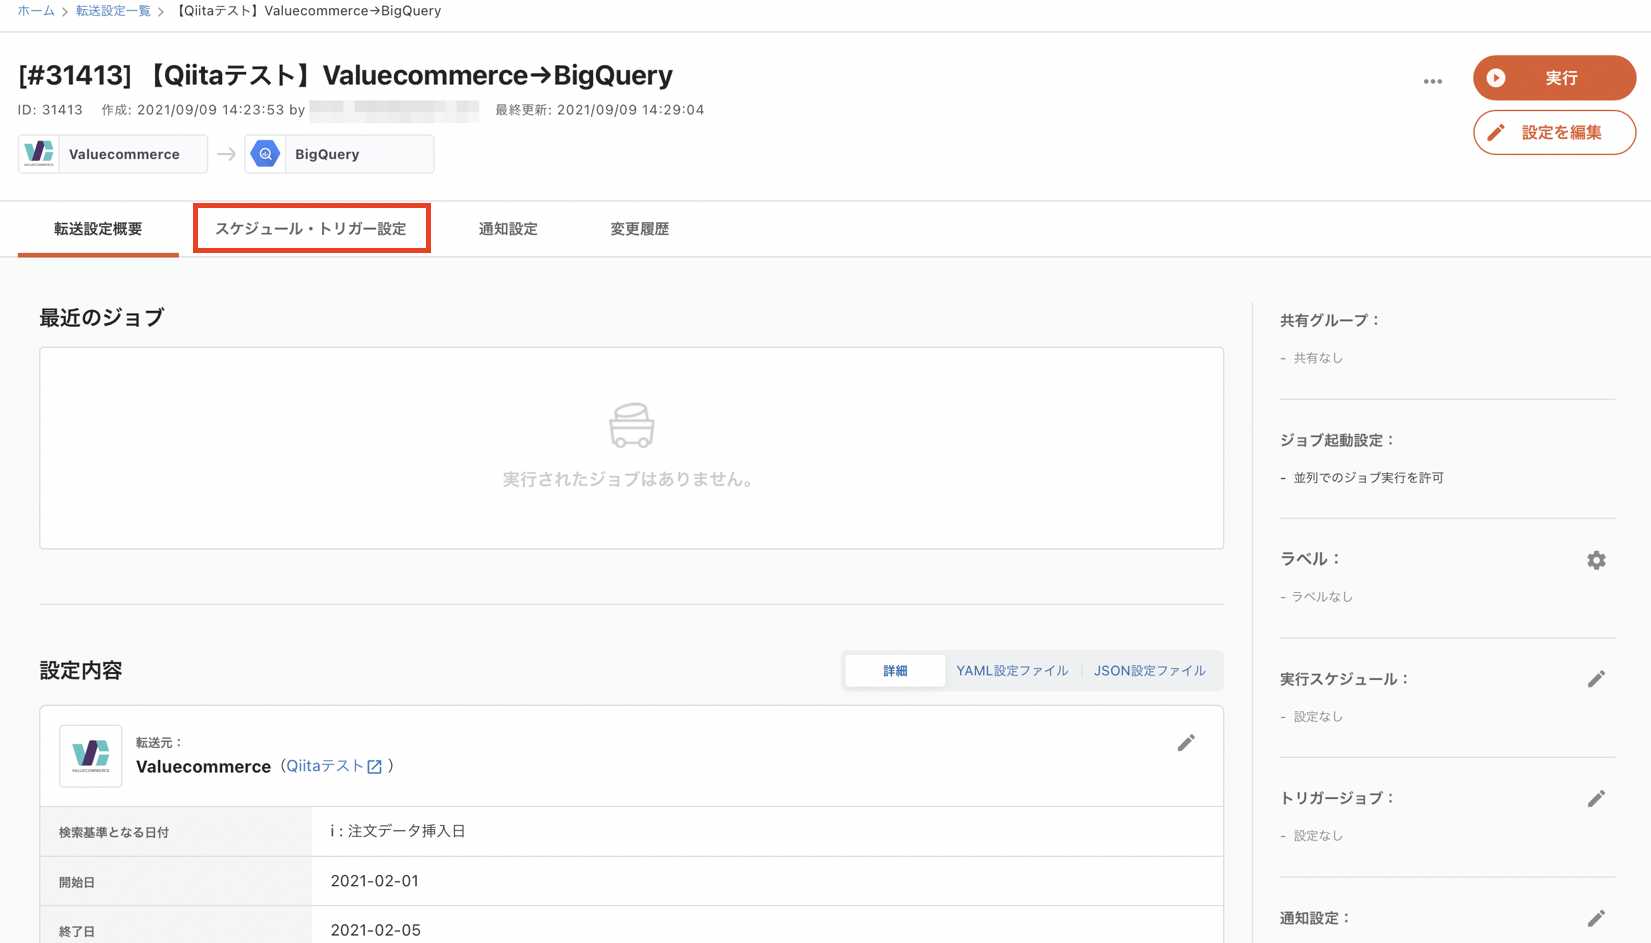Screen dimensions: 1651x943
Task: Click the 2021-02-01 start date value
Action: (374, 881)
